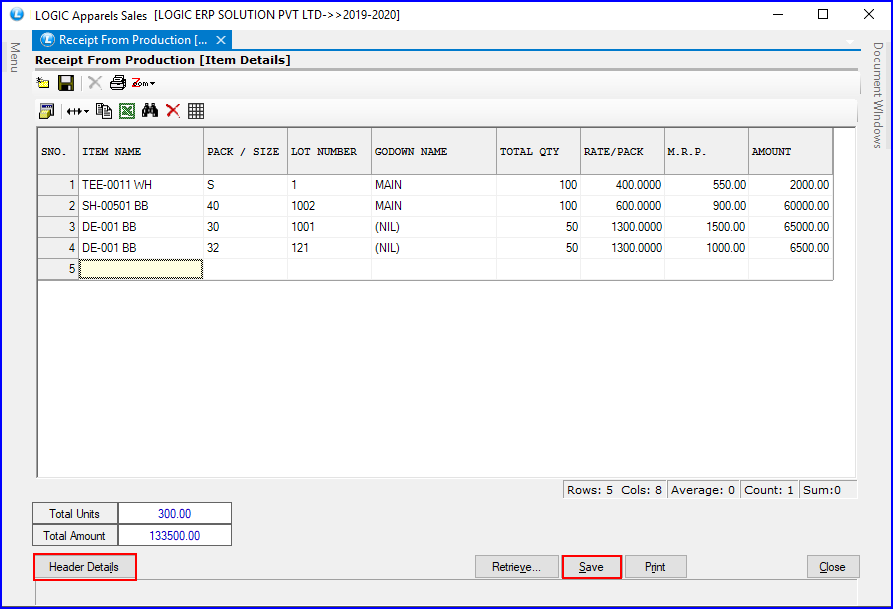Click the Retrieve... button
Image resolution: width=893 pixels, height=609 pixels.
(517, 567)
